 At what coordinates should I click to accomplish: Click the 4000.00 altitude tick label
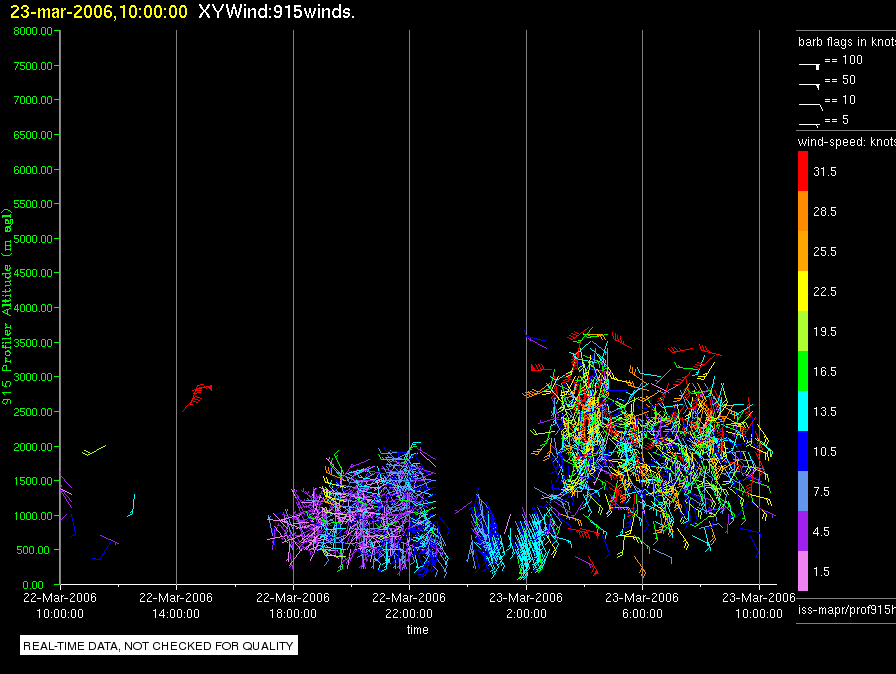33,308
